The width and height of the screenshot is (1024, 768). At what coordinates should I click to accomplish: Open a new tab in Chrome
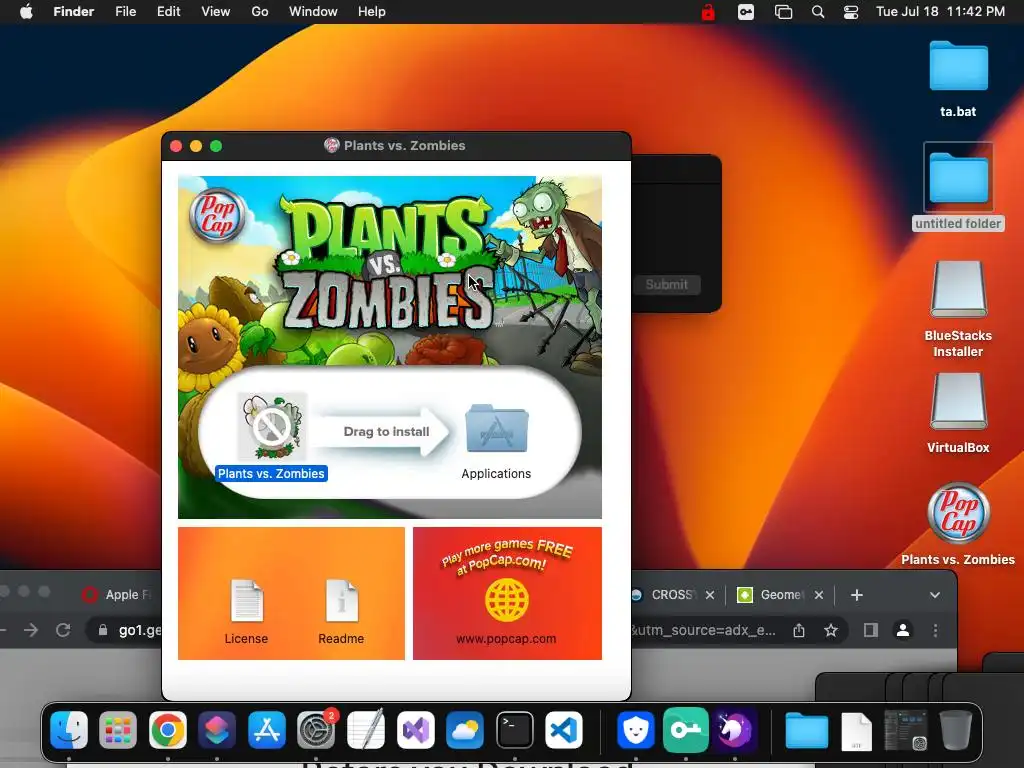(x=857, y=594)
